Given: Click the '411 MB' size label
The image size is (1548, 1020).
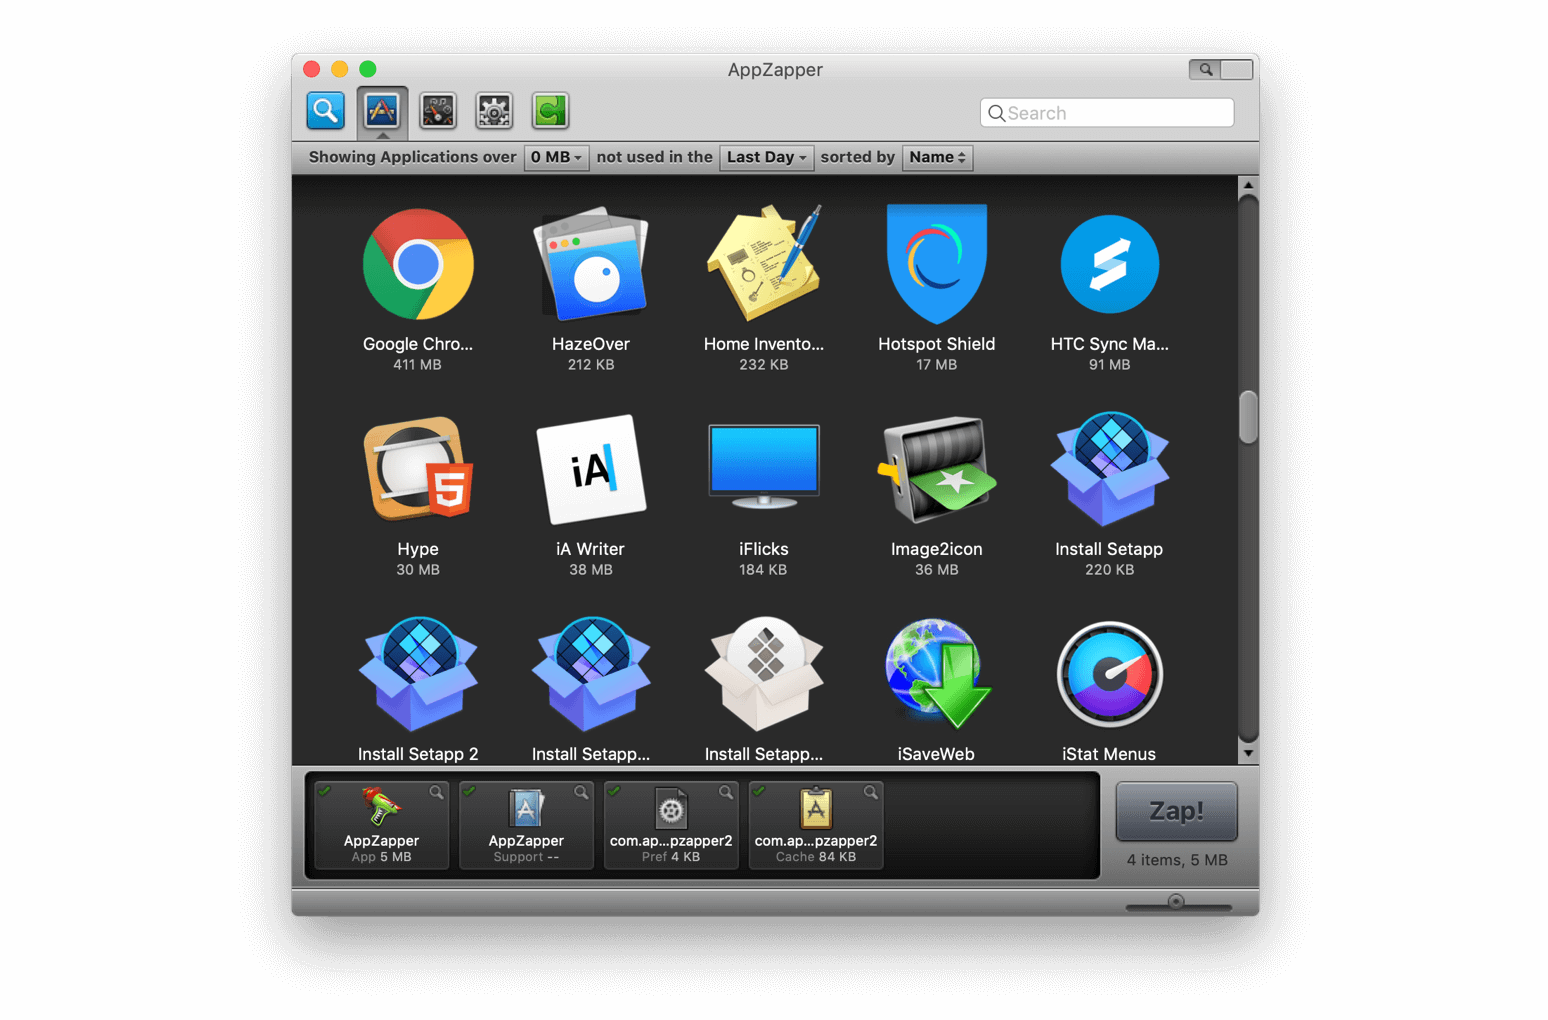Looking at the screenshot, I should coord(417,365).
